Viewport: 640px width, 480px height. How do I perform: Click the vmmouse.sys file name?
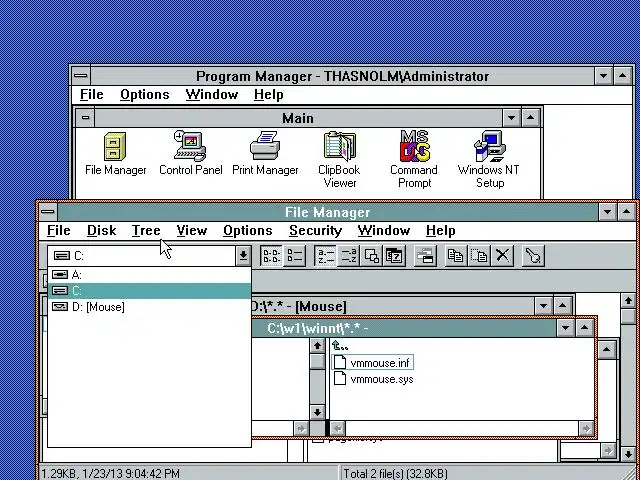pyautogui.click(x=382, y=379)
